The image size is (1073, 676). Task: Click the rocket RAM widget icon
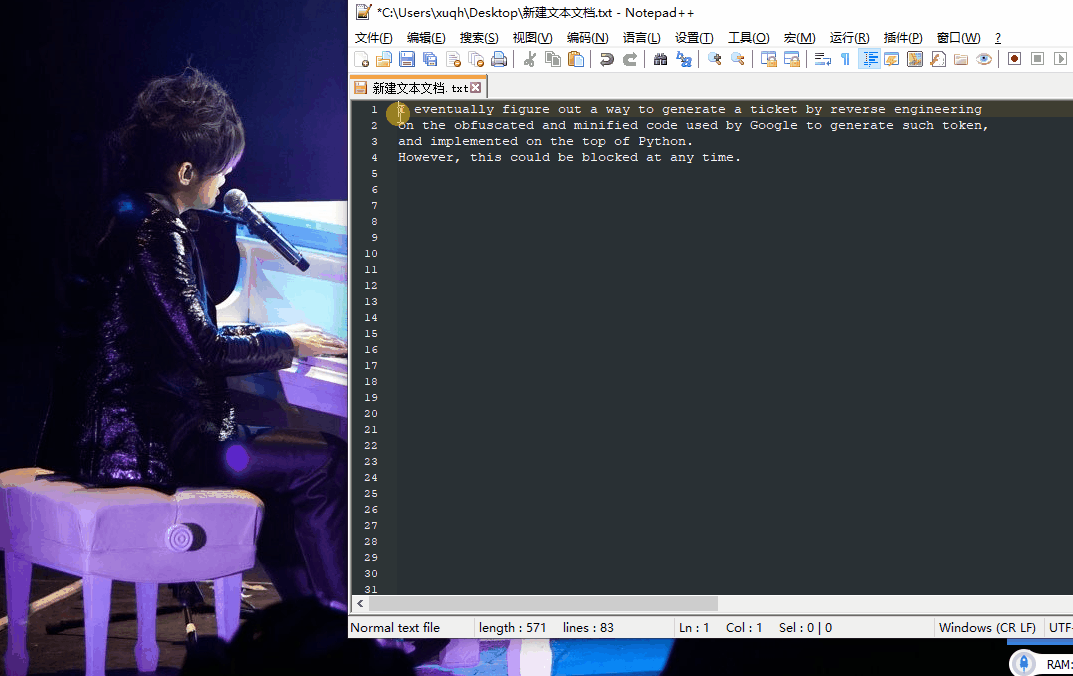pyautogui.click(x=1024, y=664)
